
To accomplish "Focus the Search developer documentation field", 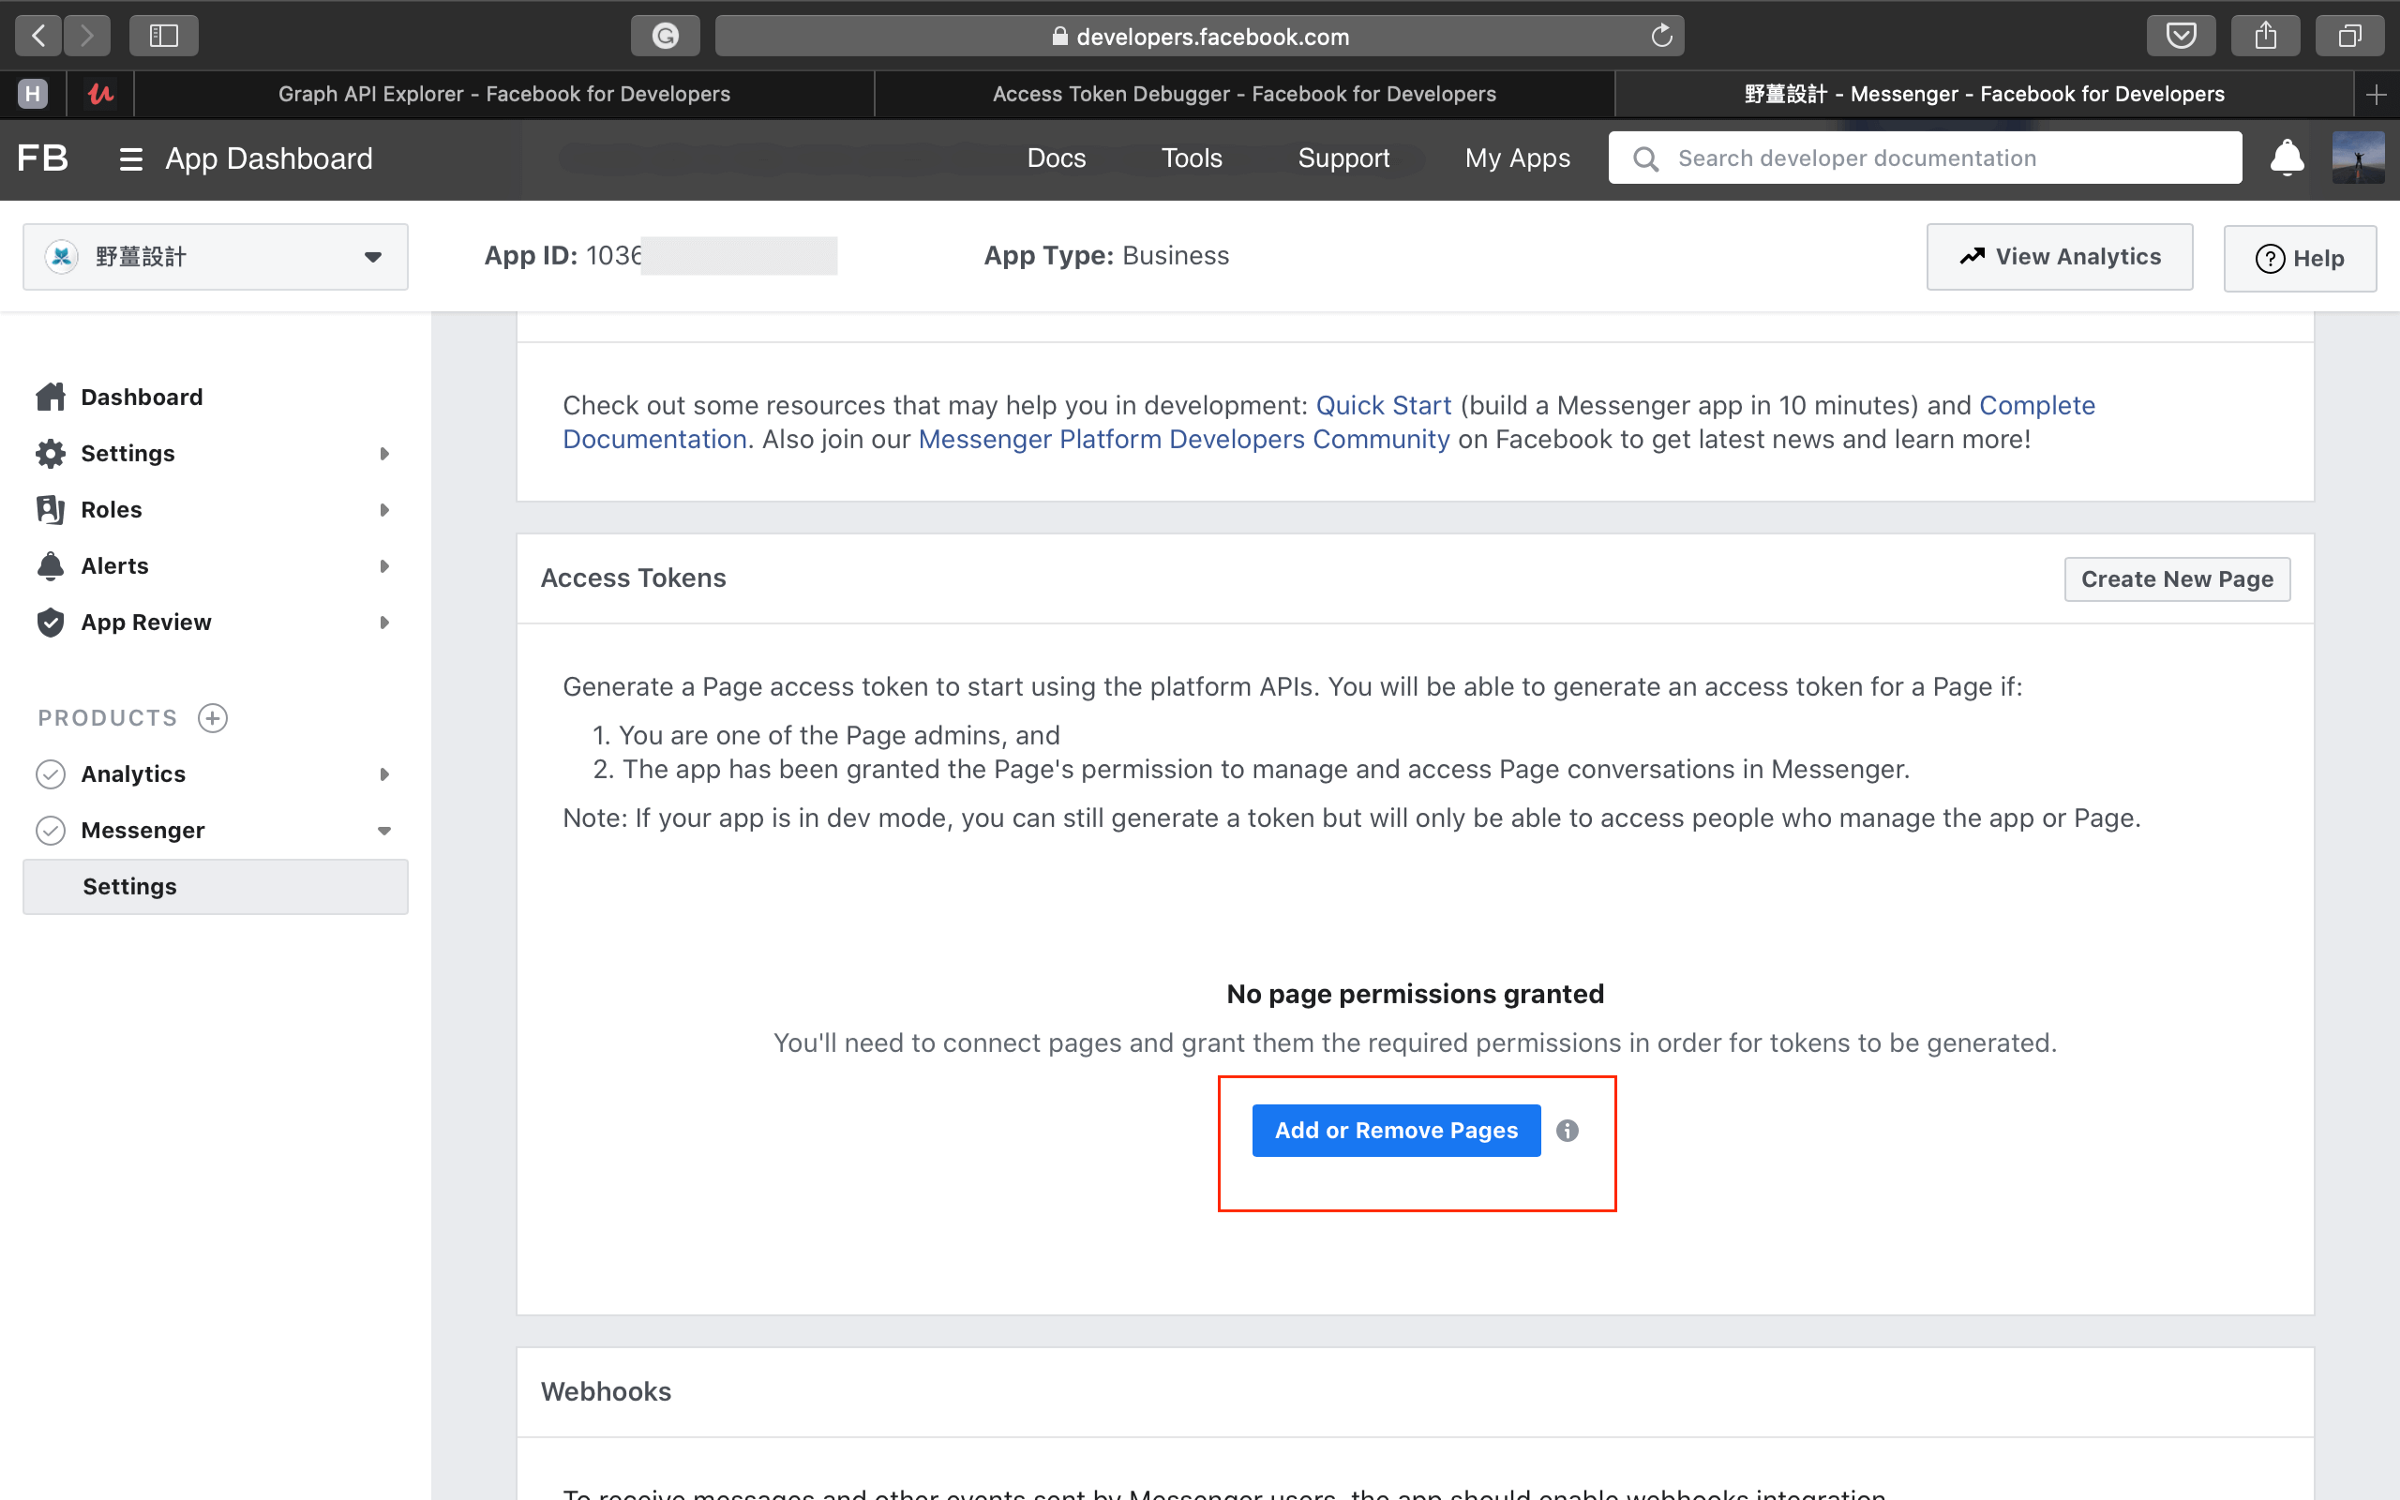I will (1924, 158).
